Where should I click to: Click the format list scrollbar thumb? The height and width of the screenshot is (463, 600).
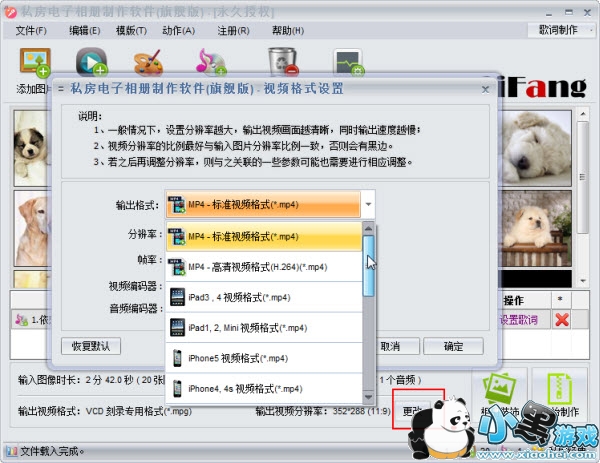pyautogui.click(x=368, y=266)
